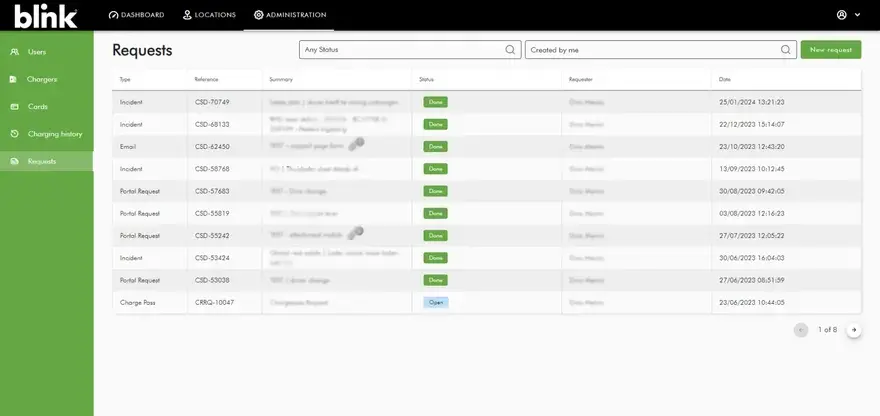880x416 pixels.
Task: Click the Requests page heading
Action: click(142, 51)
